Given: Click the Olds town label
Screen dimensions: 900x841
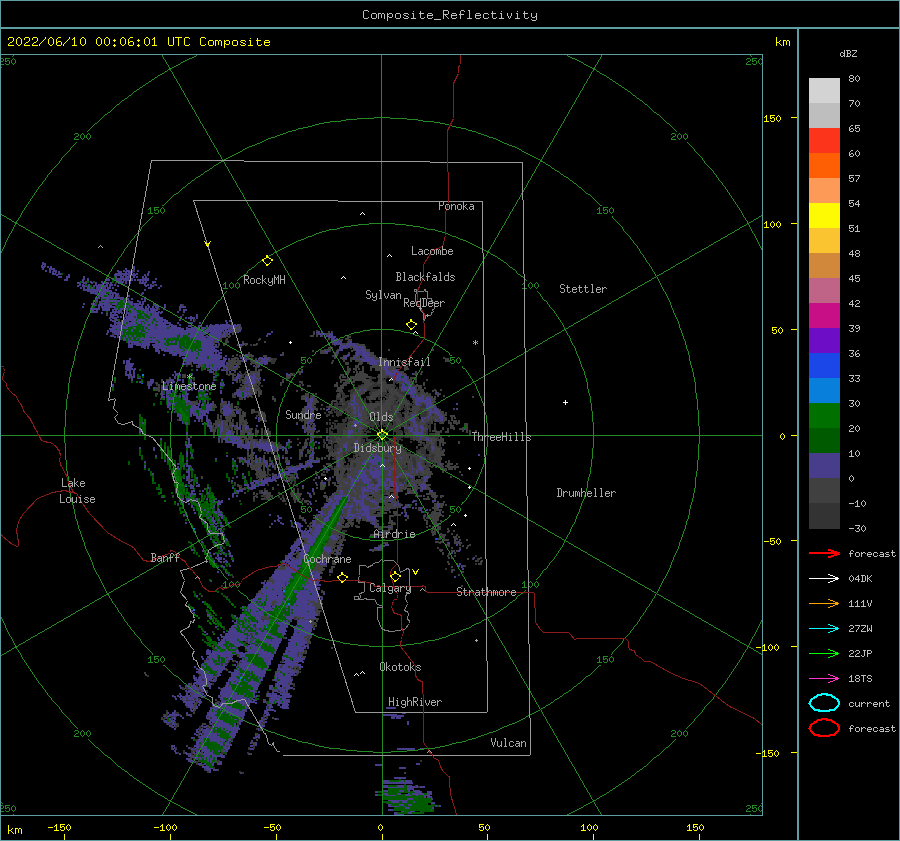Looking at the screenshot, I should pyautogui.click(x=381, y=417).
